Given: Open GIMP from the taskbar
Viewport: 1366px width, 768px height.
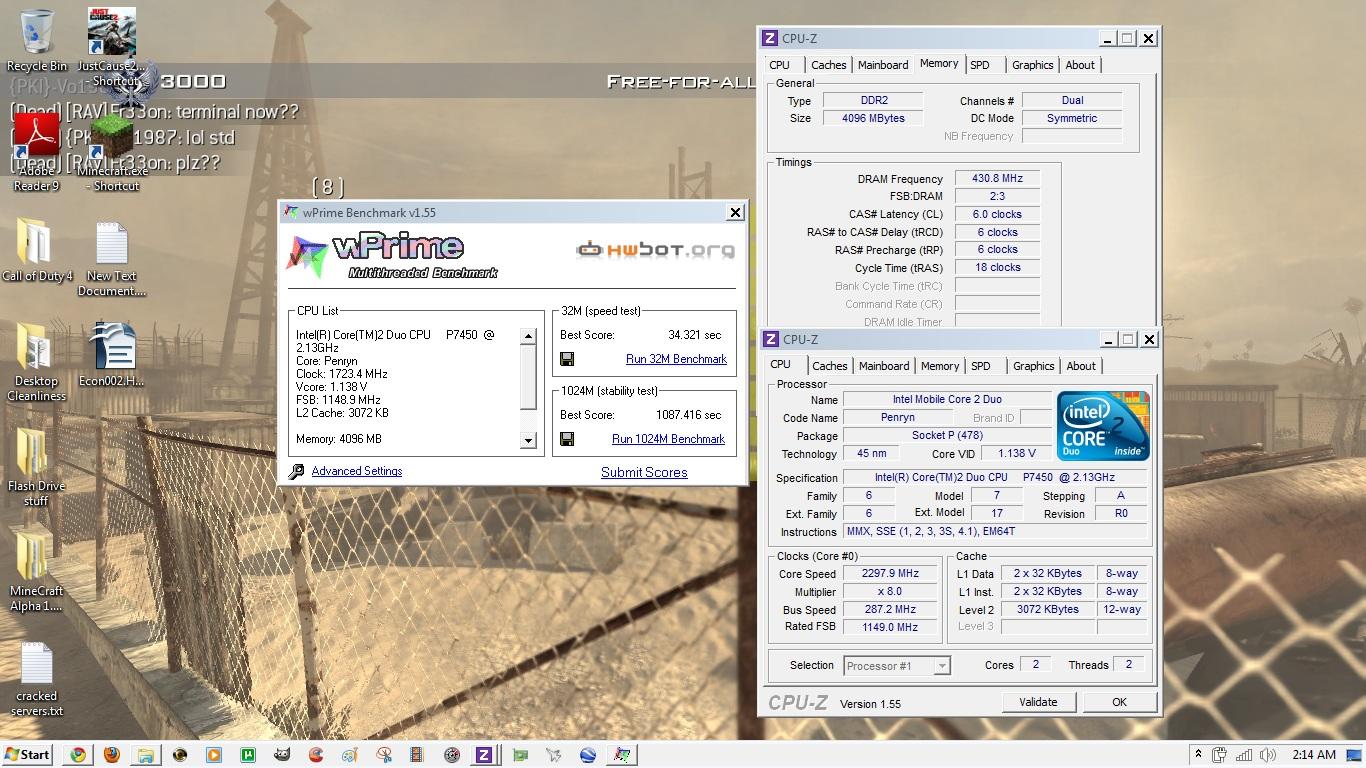Looking at the screenshot, I should (x=282, y=755).
